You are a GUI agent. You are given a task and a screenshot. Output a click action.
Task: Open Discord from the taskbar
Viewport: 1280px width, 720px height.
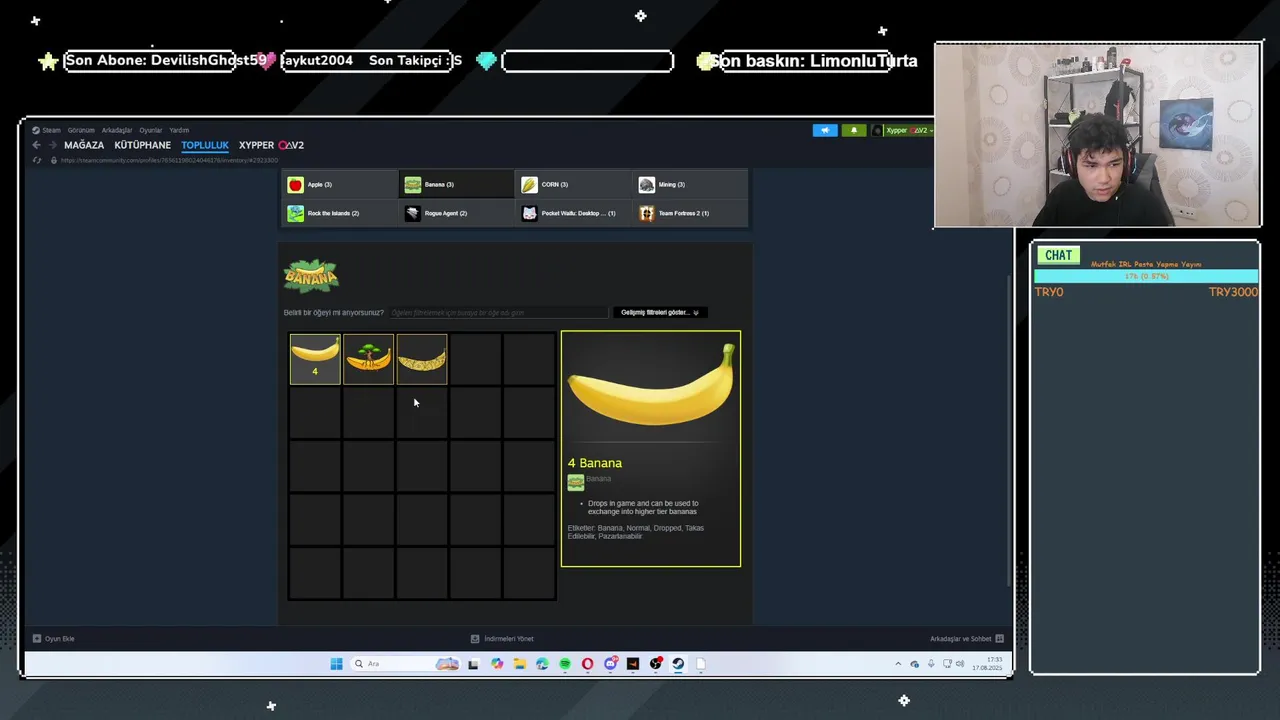coord(610,664)
